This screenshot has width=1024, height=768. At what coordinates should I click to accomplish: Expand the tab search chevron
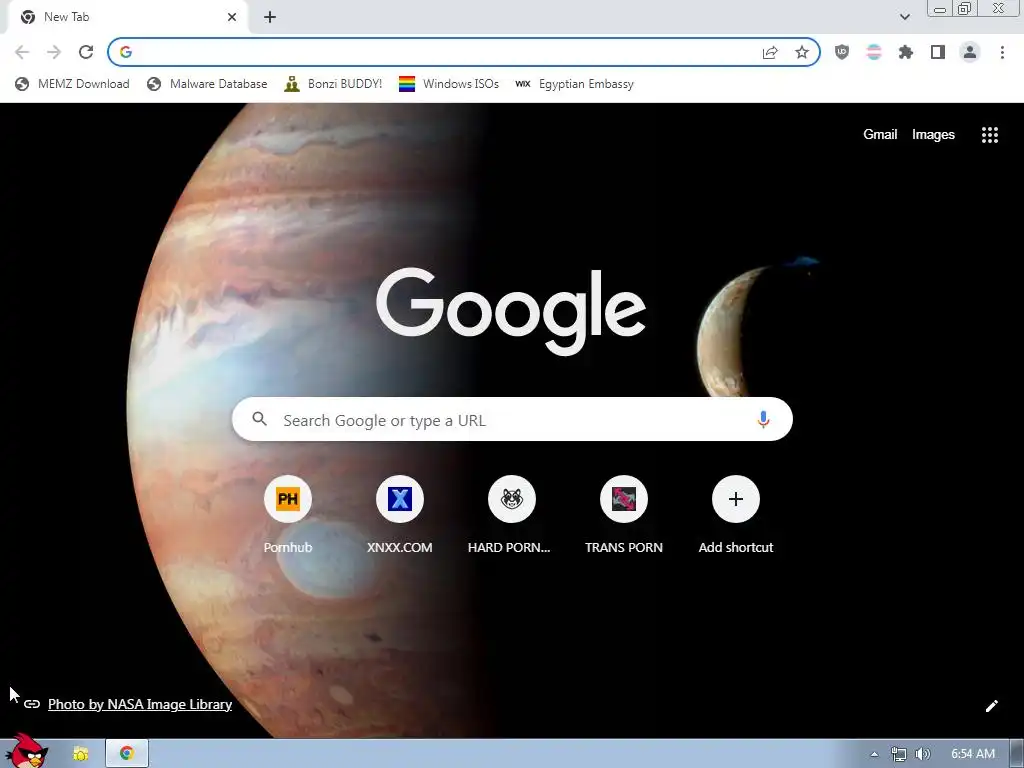tap(904, 17)
